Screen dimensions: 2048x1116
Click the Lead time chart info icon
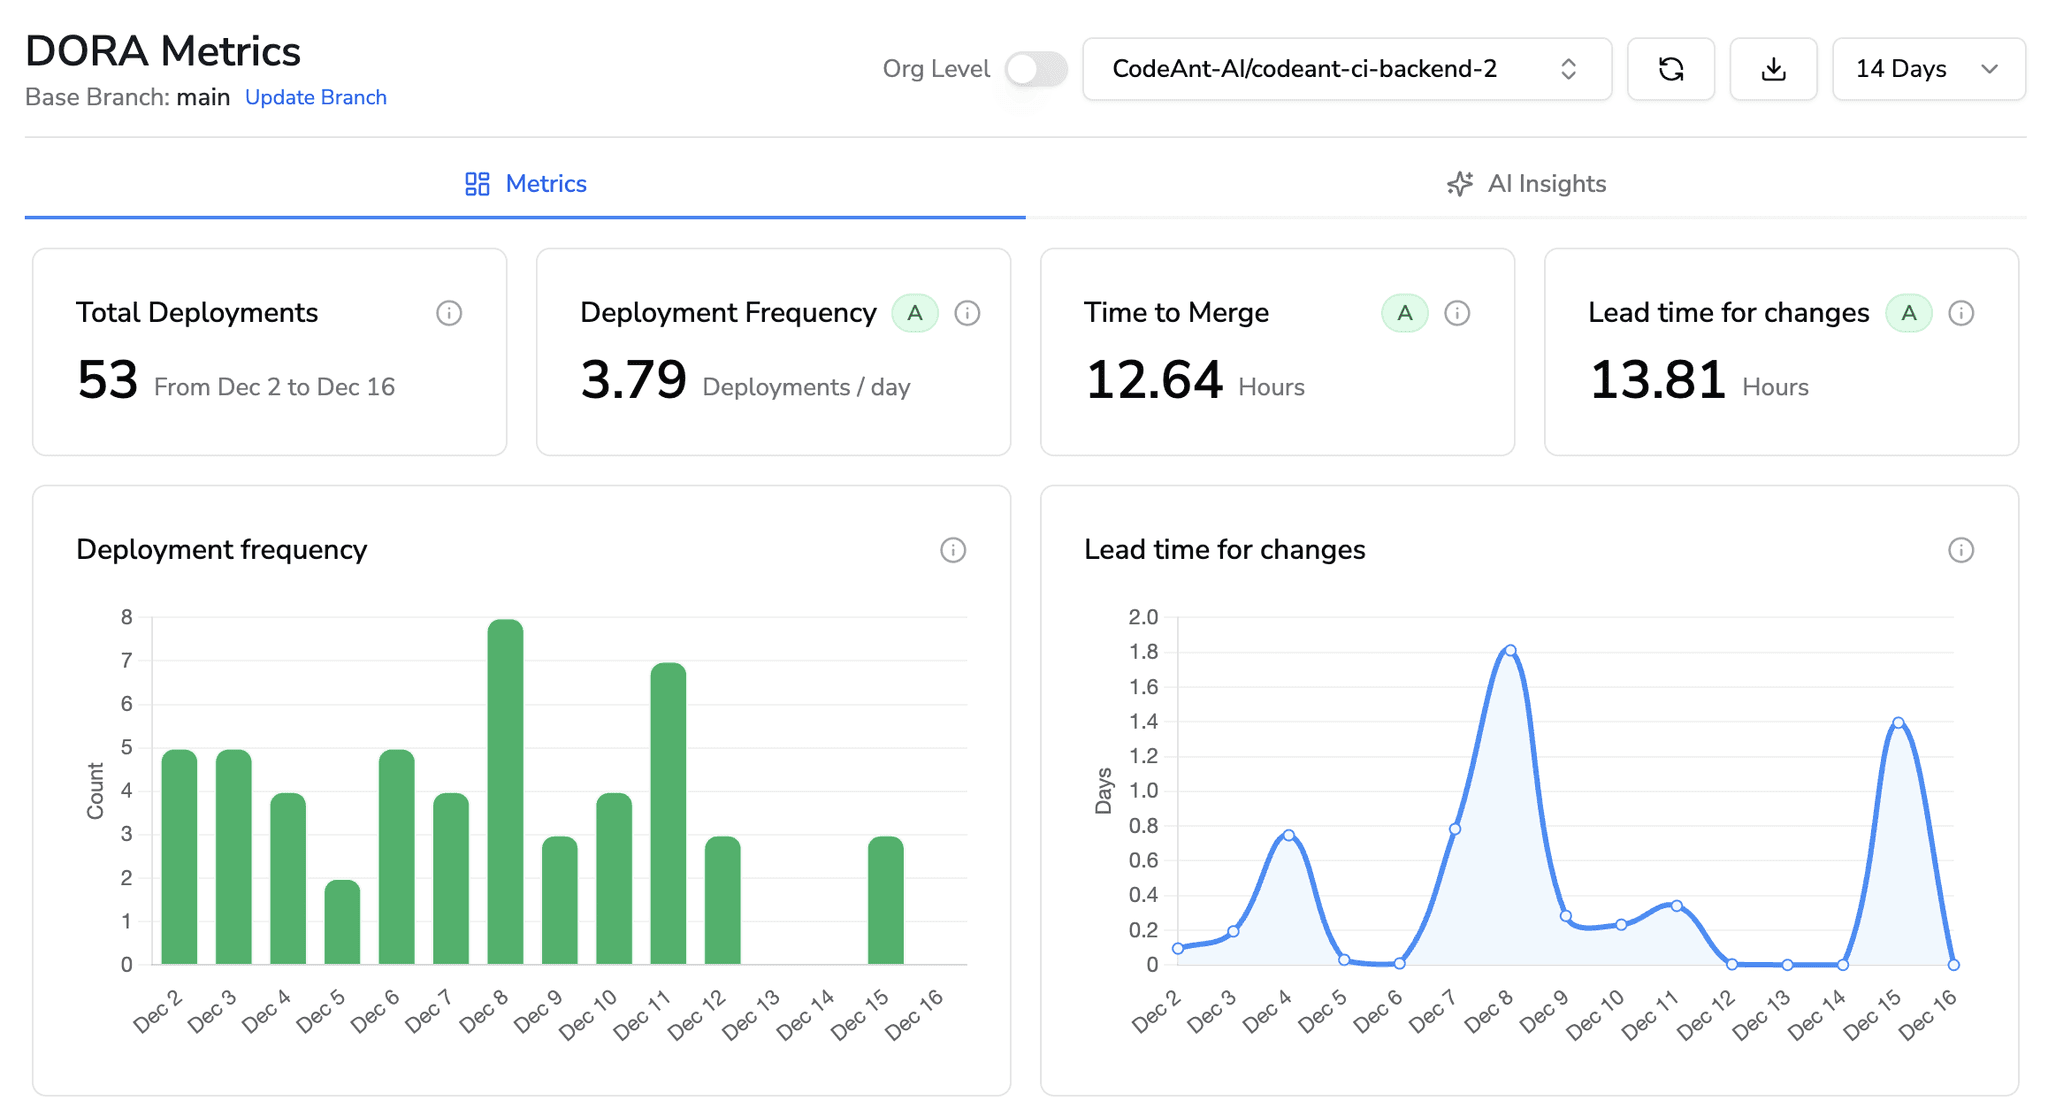pyautogui.click(x=1961, y=551)
